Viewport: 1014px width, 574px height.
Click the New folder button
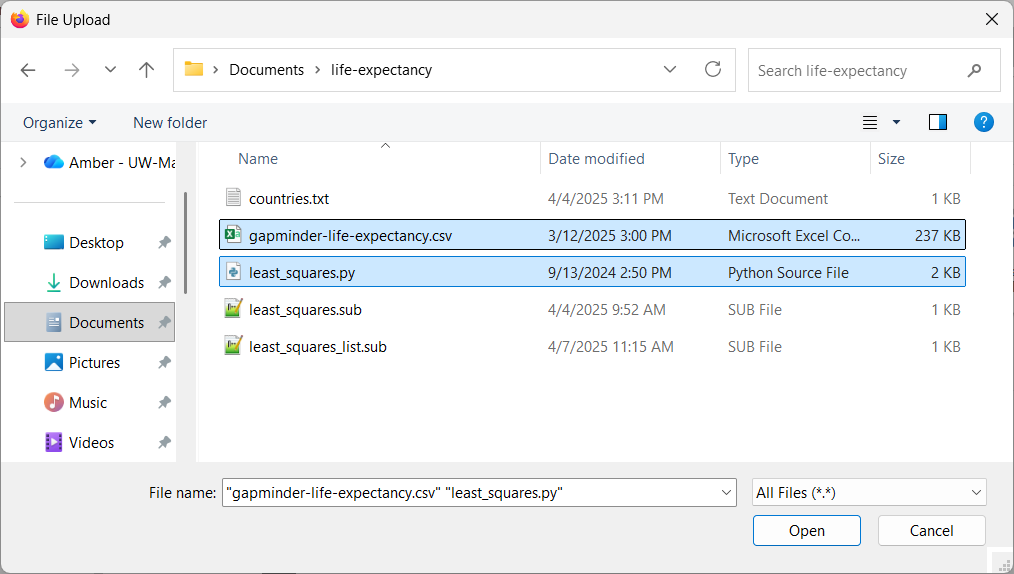click(x=170, y=122)
